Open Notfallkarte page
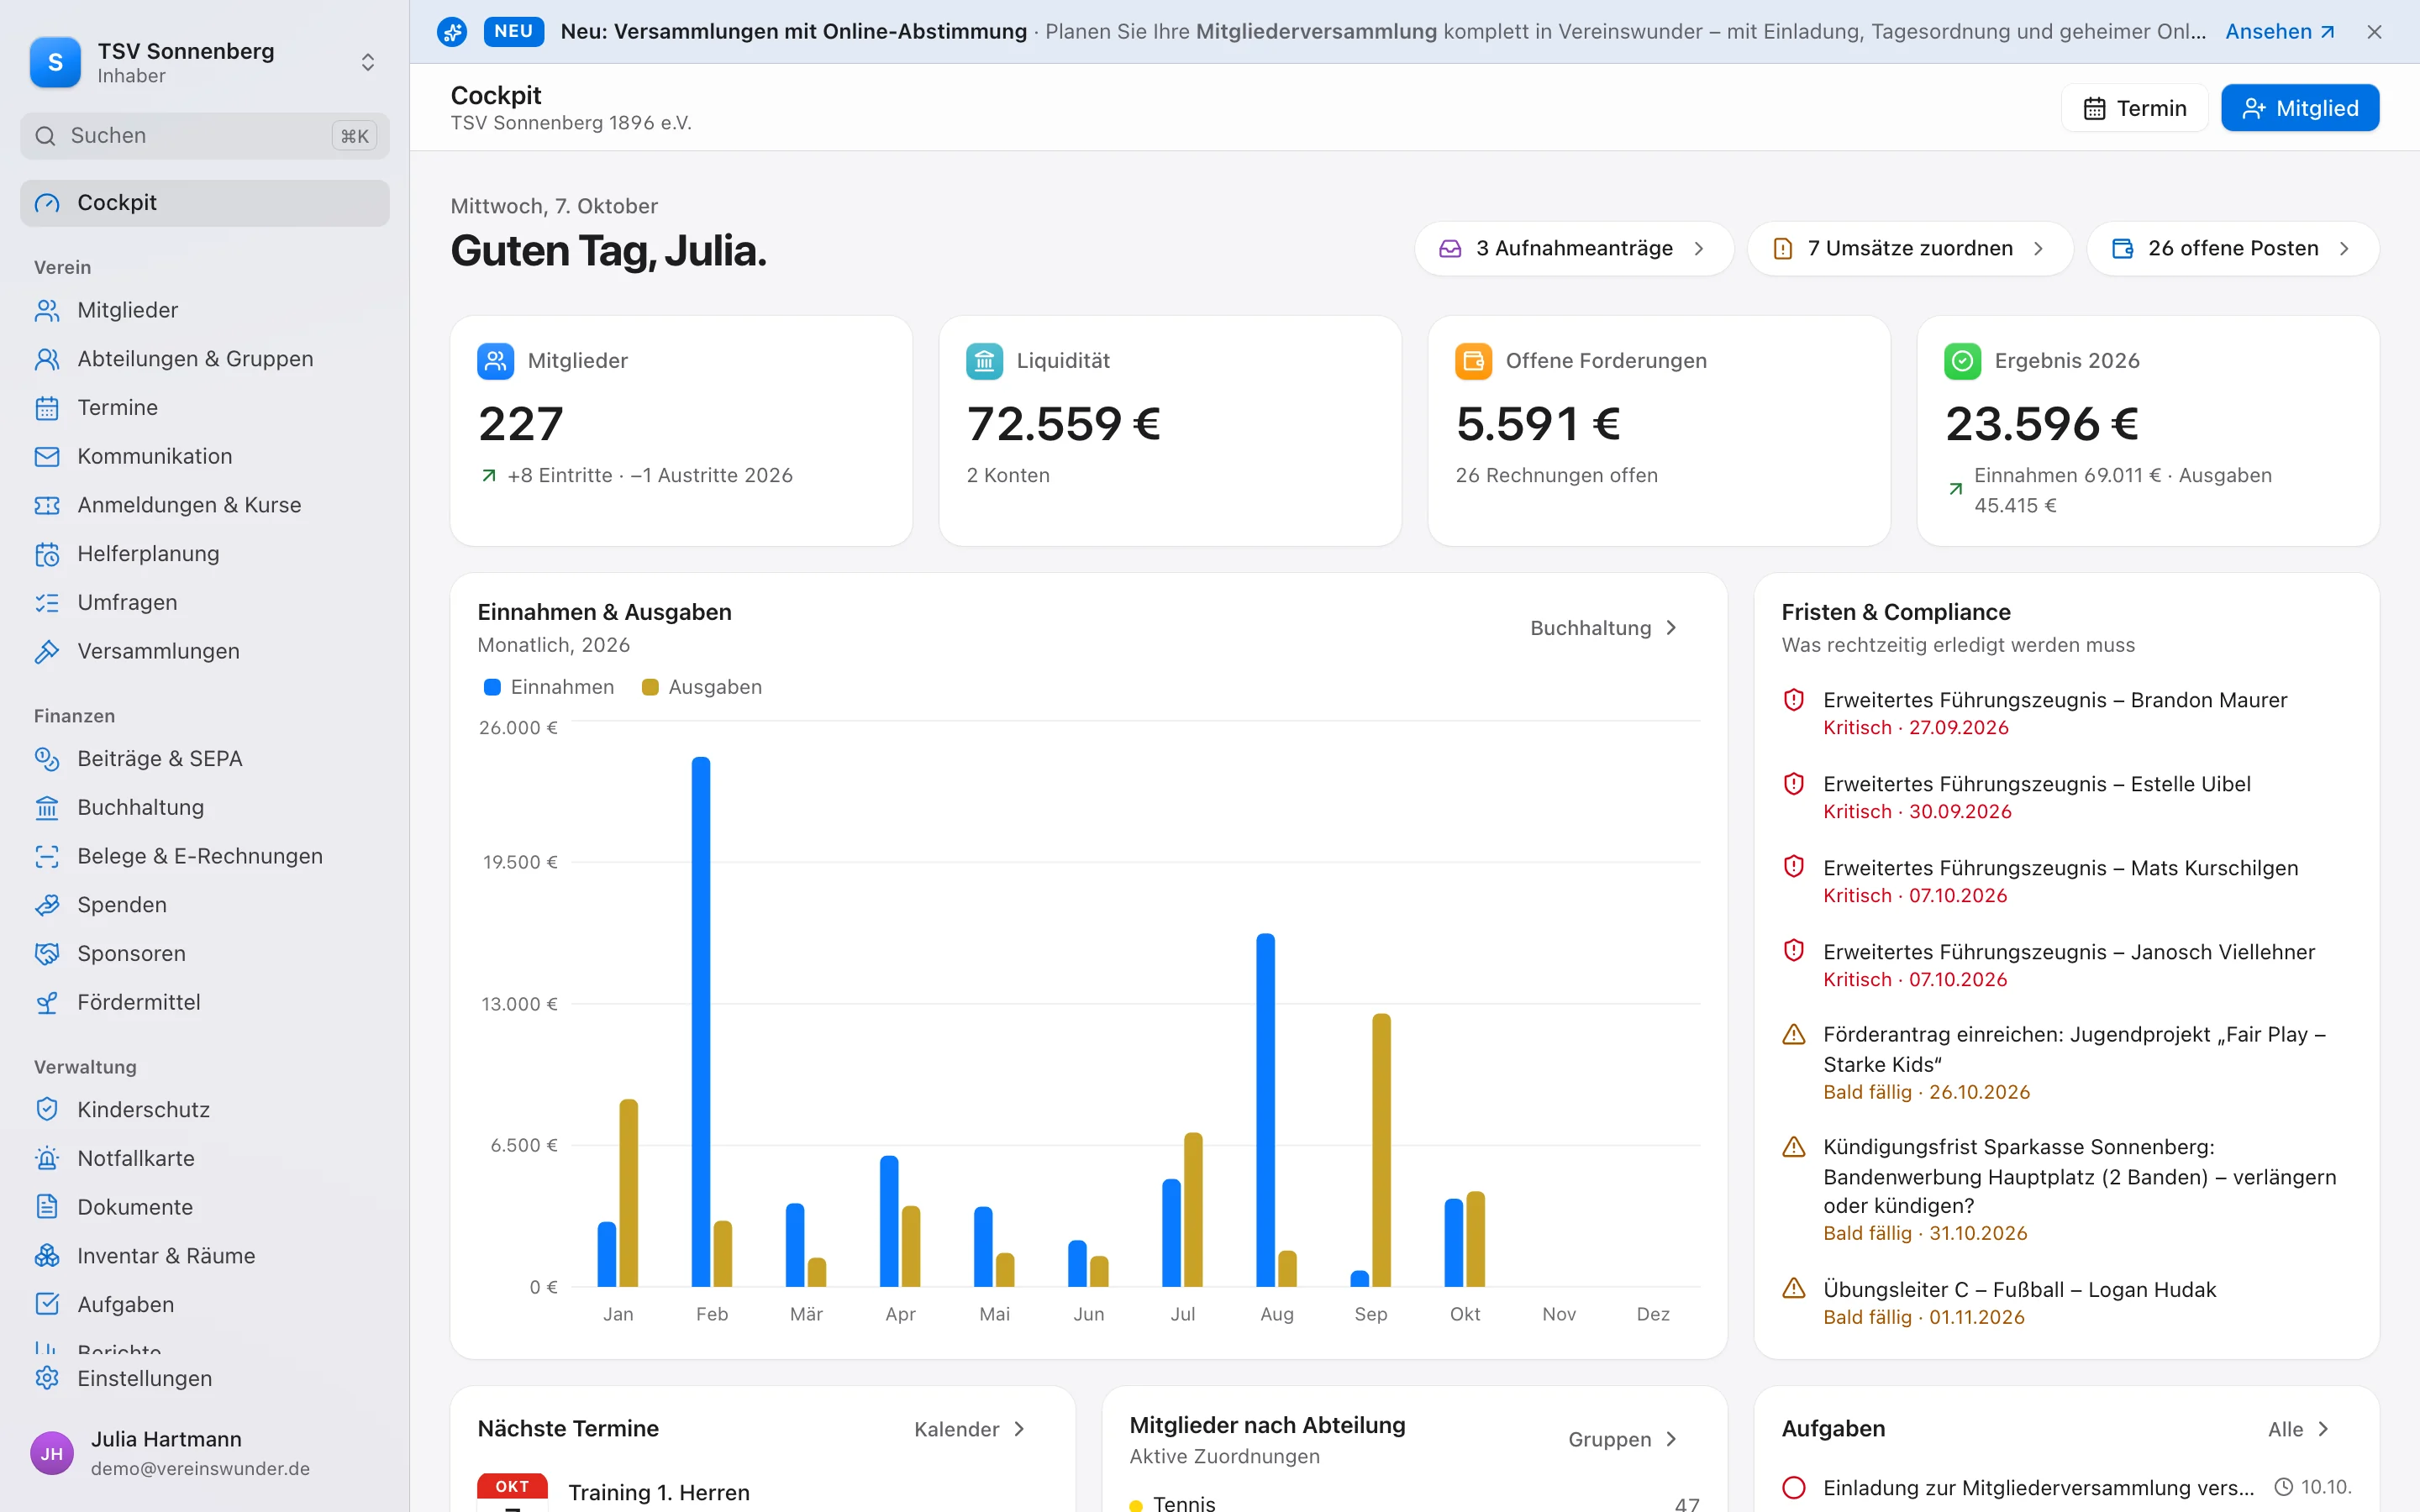The image size is (2420, 1512). point(204,1158)
